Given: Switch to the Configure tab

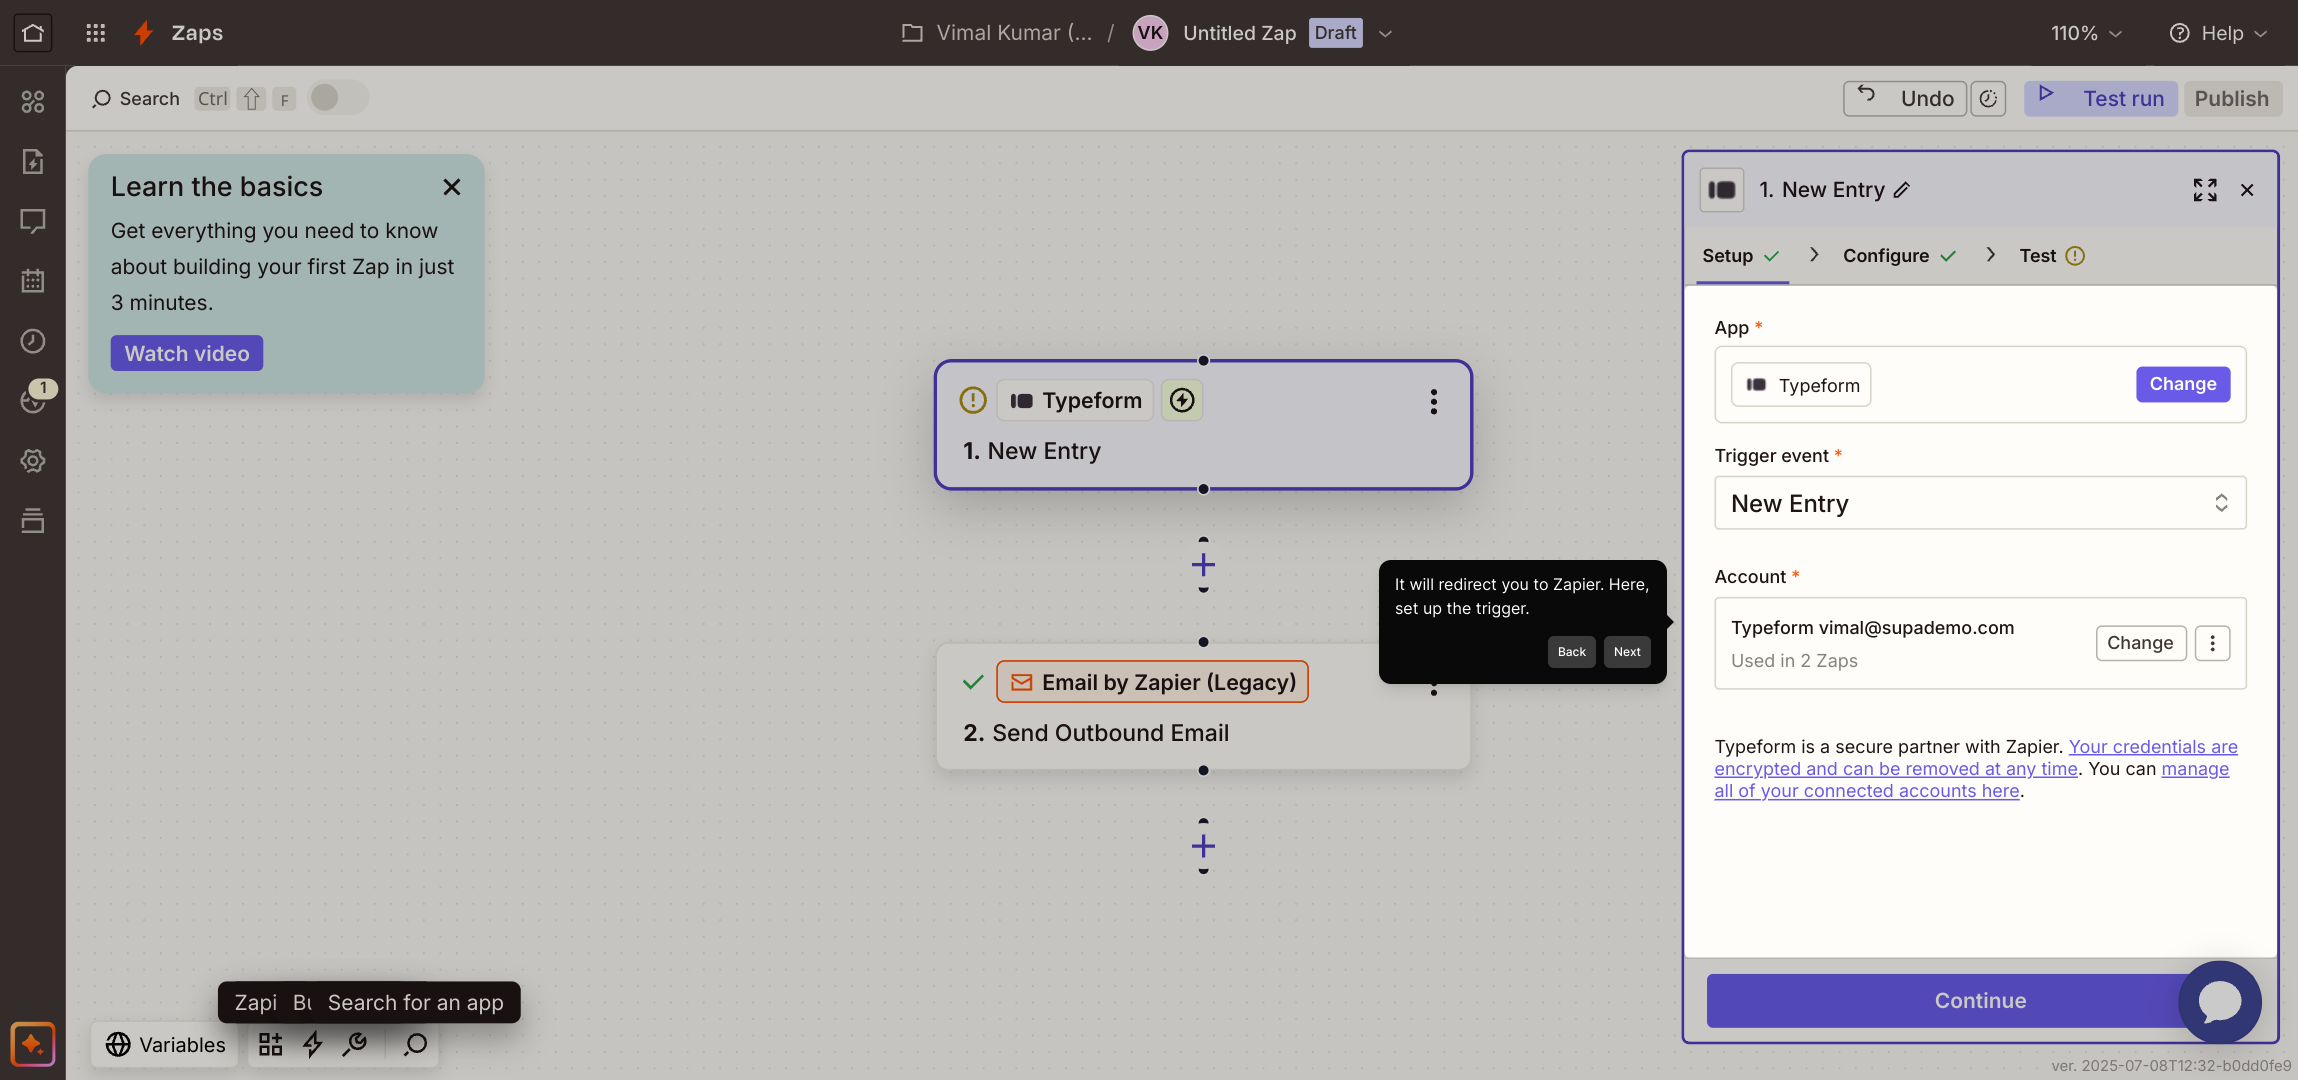Looking at the screenshot, I should [x=1899, y=256].
